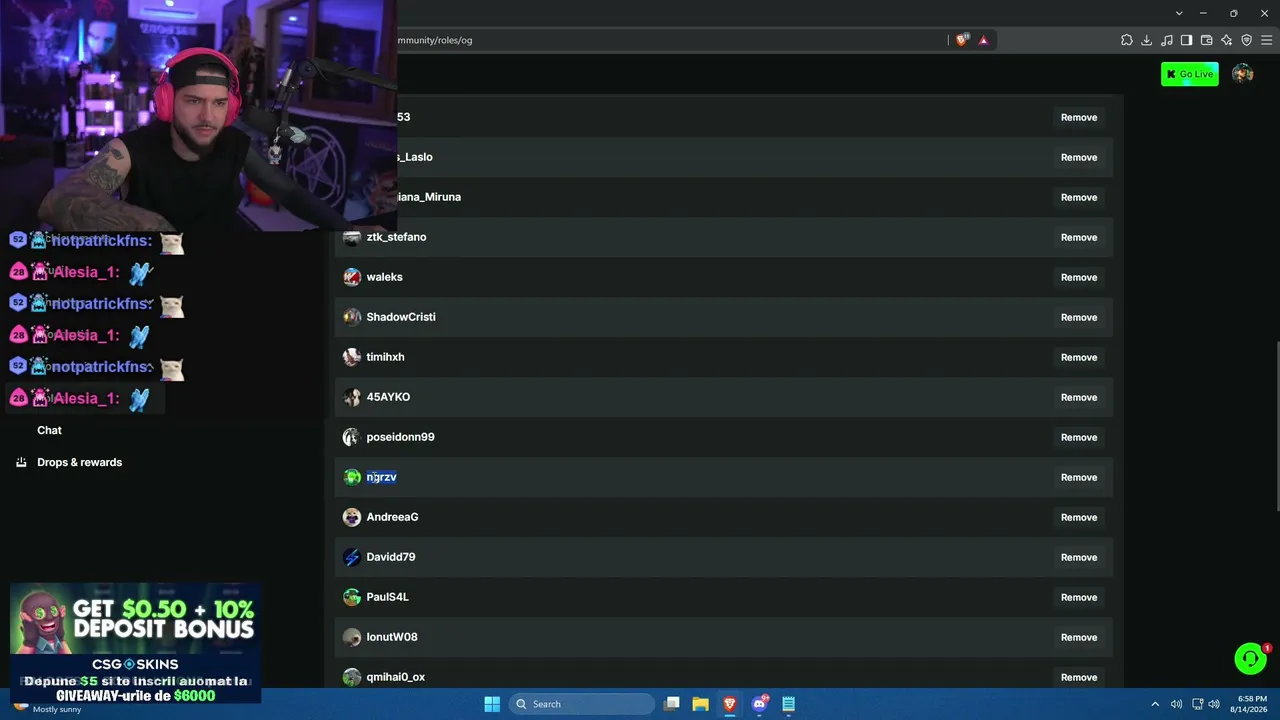Remove PaulS4L from the role
The height and width of the screenshot is (720, 1280).
pos(1079,597)
